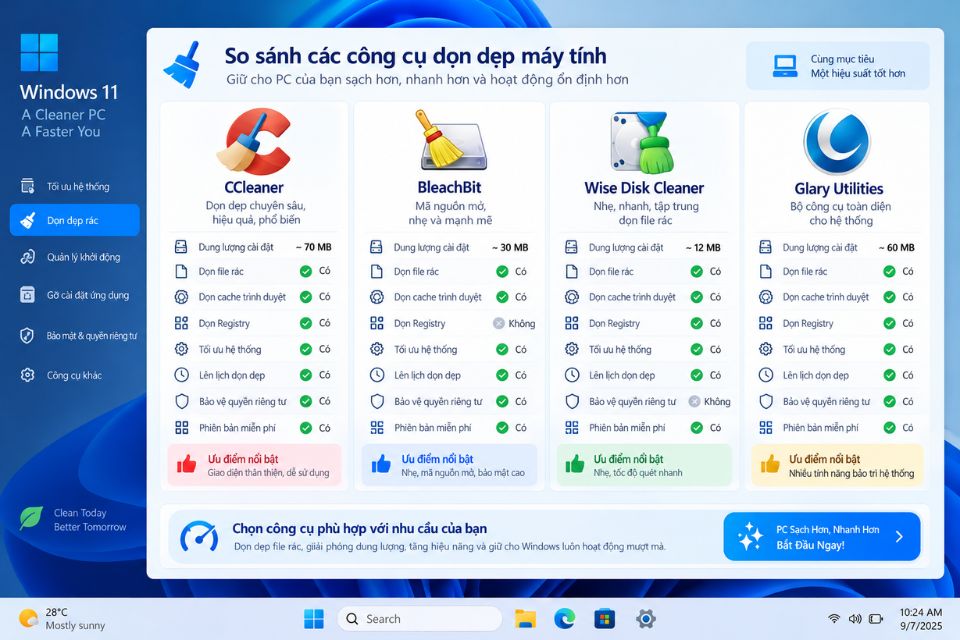
Task: Click the laptop icon in Cùng mục tiêu box
Action: [x=785, y=66]
